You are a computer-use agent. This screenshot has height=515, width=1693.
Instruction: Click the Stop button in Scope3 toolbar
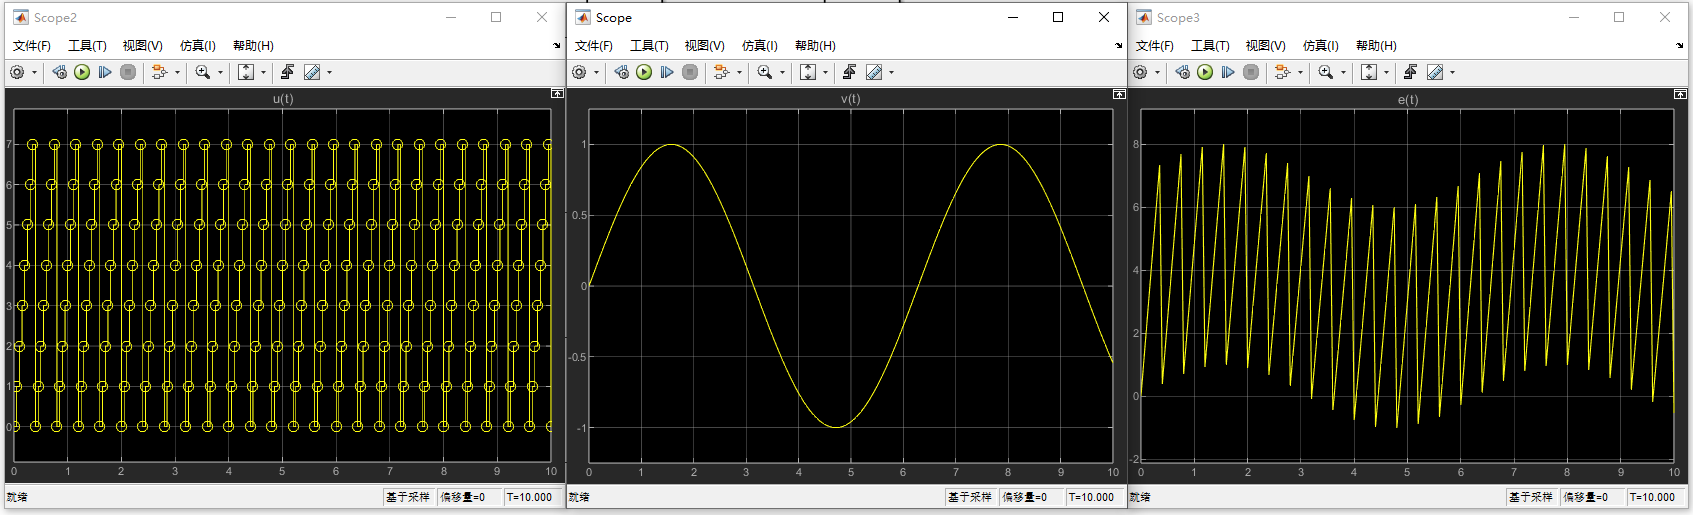coord(1251,72)
